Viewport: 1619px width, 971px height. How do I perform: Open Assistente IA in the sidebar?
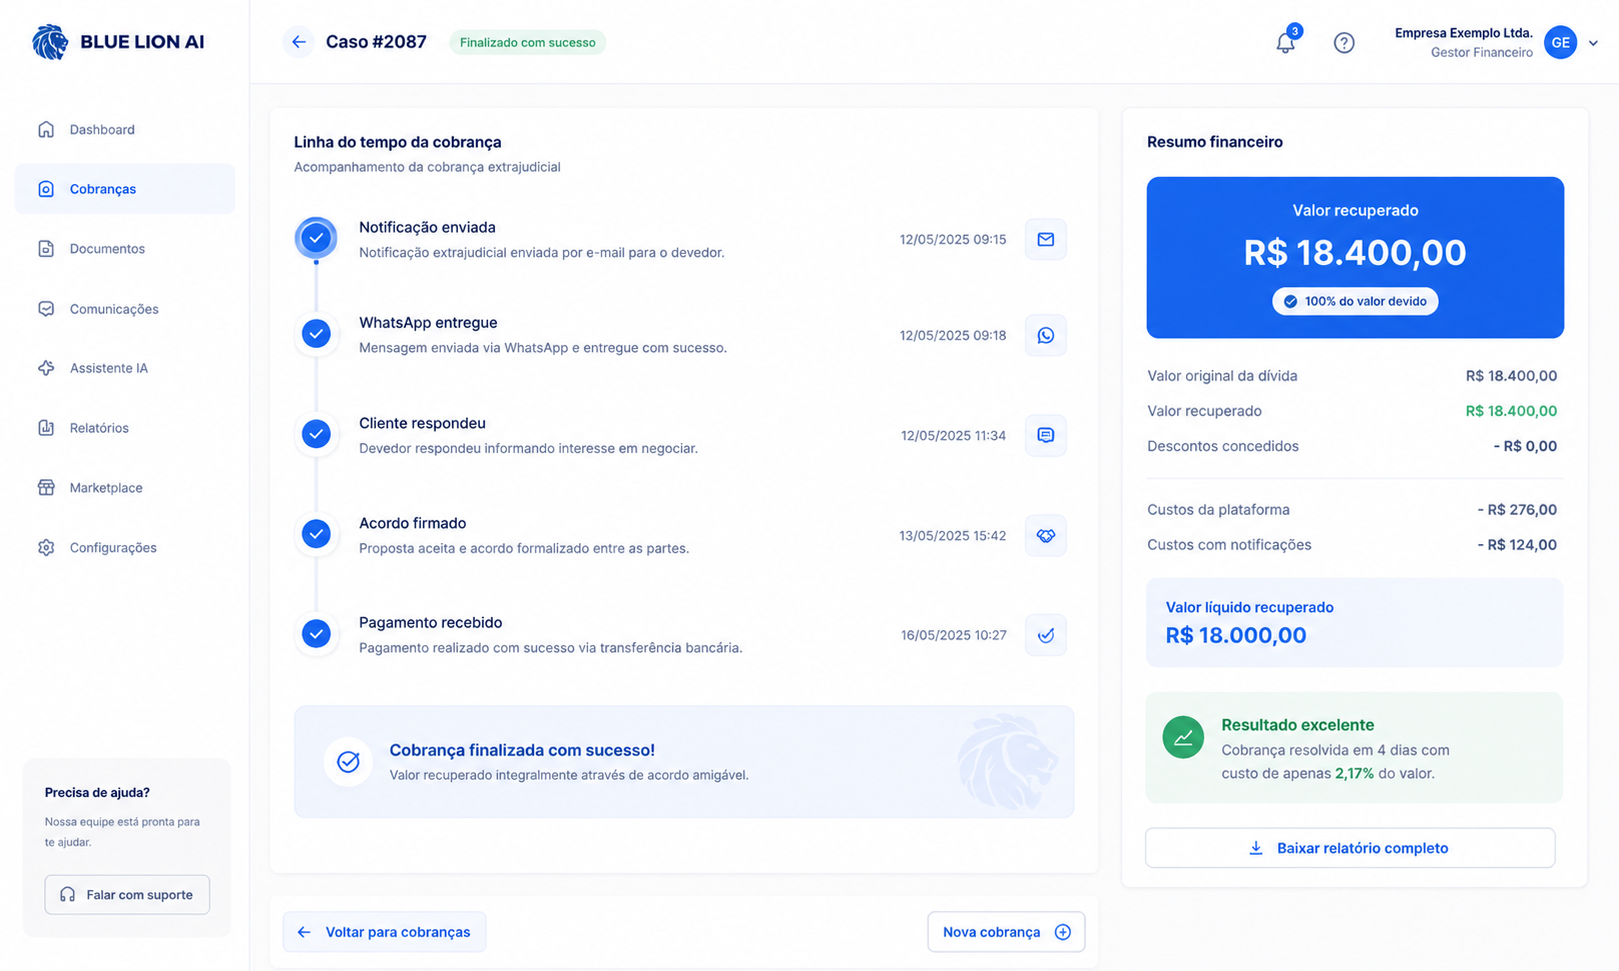point(125,368)
